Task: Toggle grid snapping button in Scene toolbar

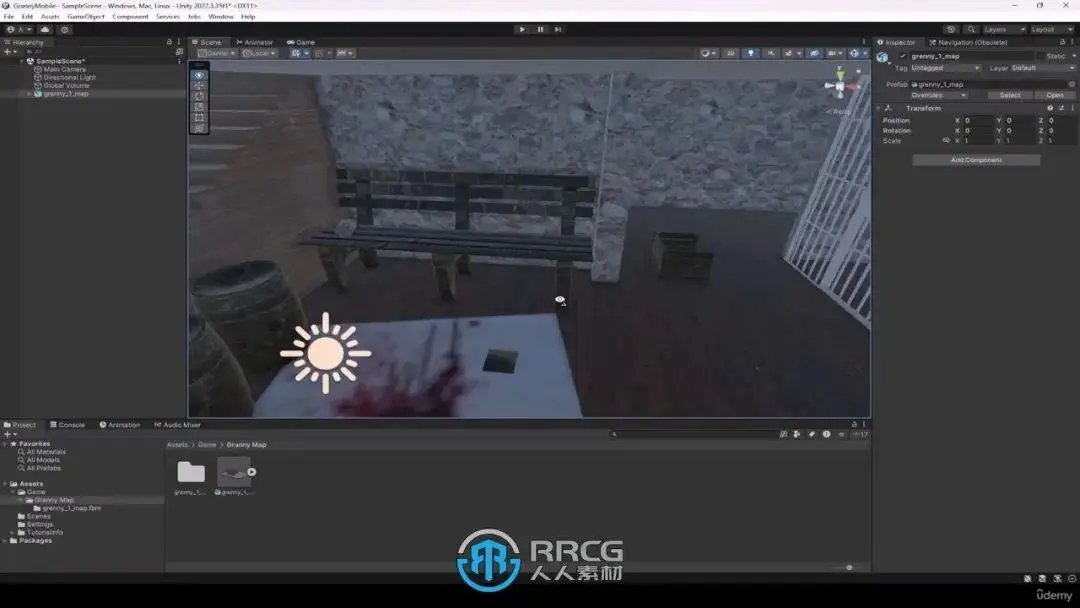Action: tap(295, 53)
